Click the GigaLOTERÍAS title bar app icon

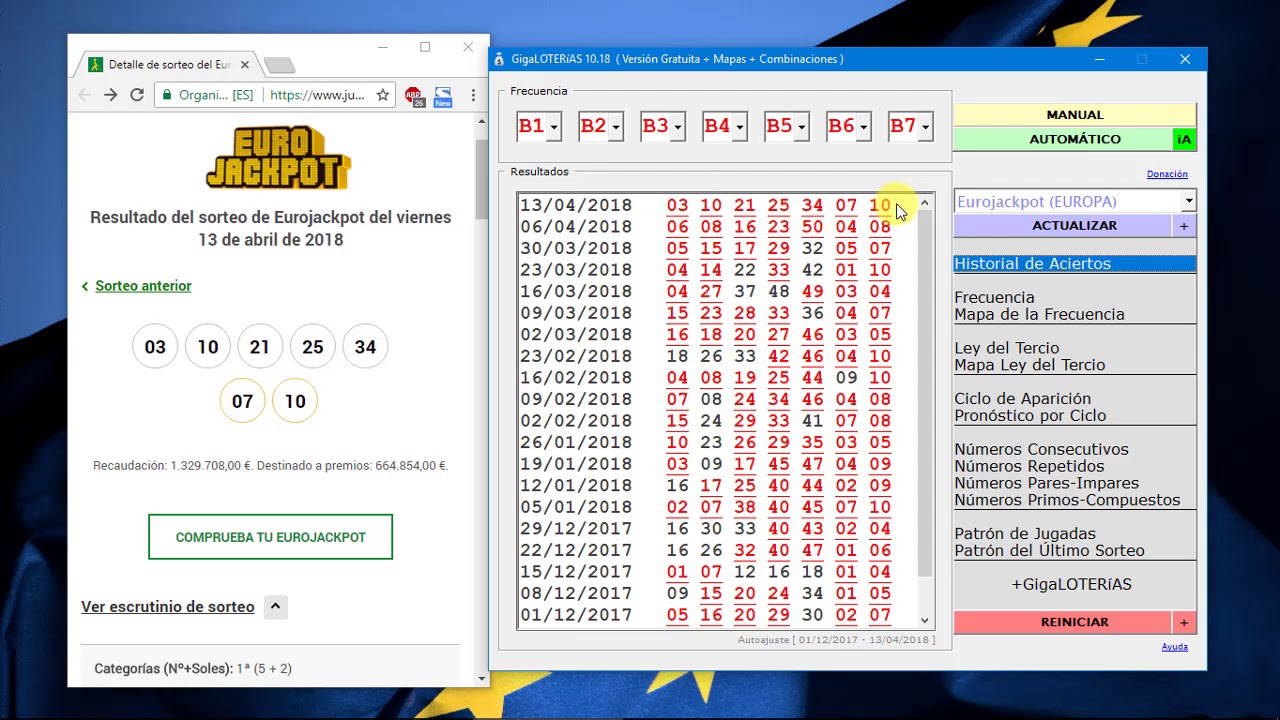click(x=500, y=59)
